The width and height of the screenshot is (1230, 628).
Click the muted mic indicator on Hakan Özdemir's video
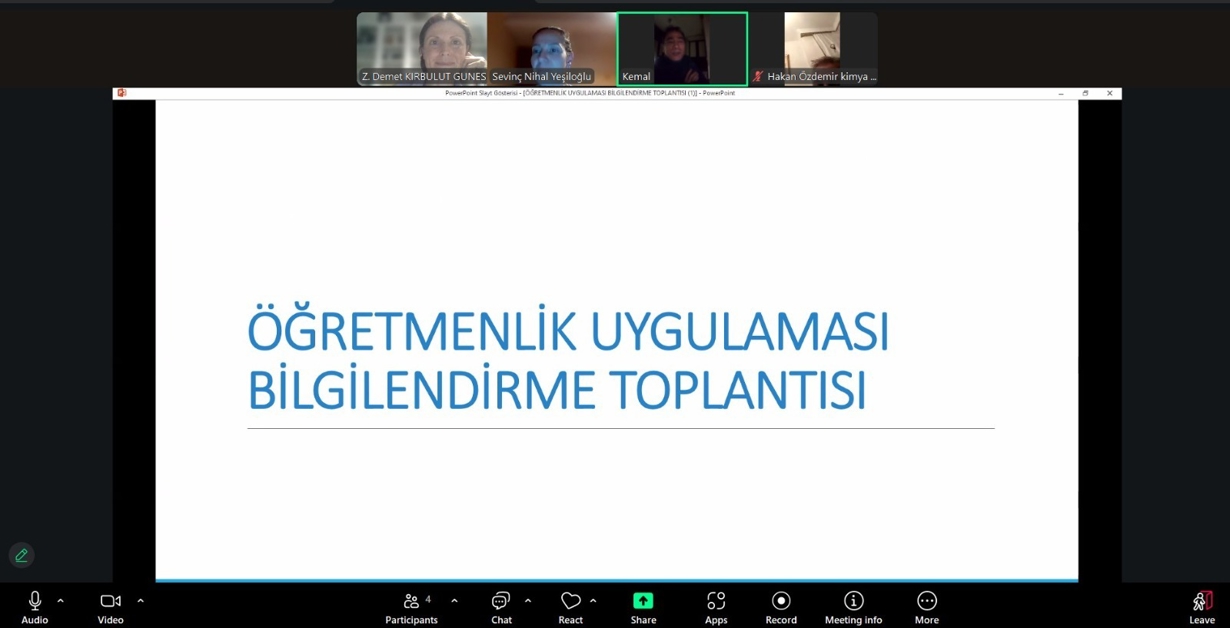[x=757, y=75]
